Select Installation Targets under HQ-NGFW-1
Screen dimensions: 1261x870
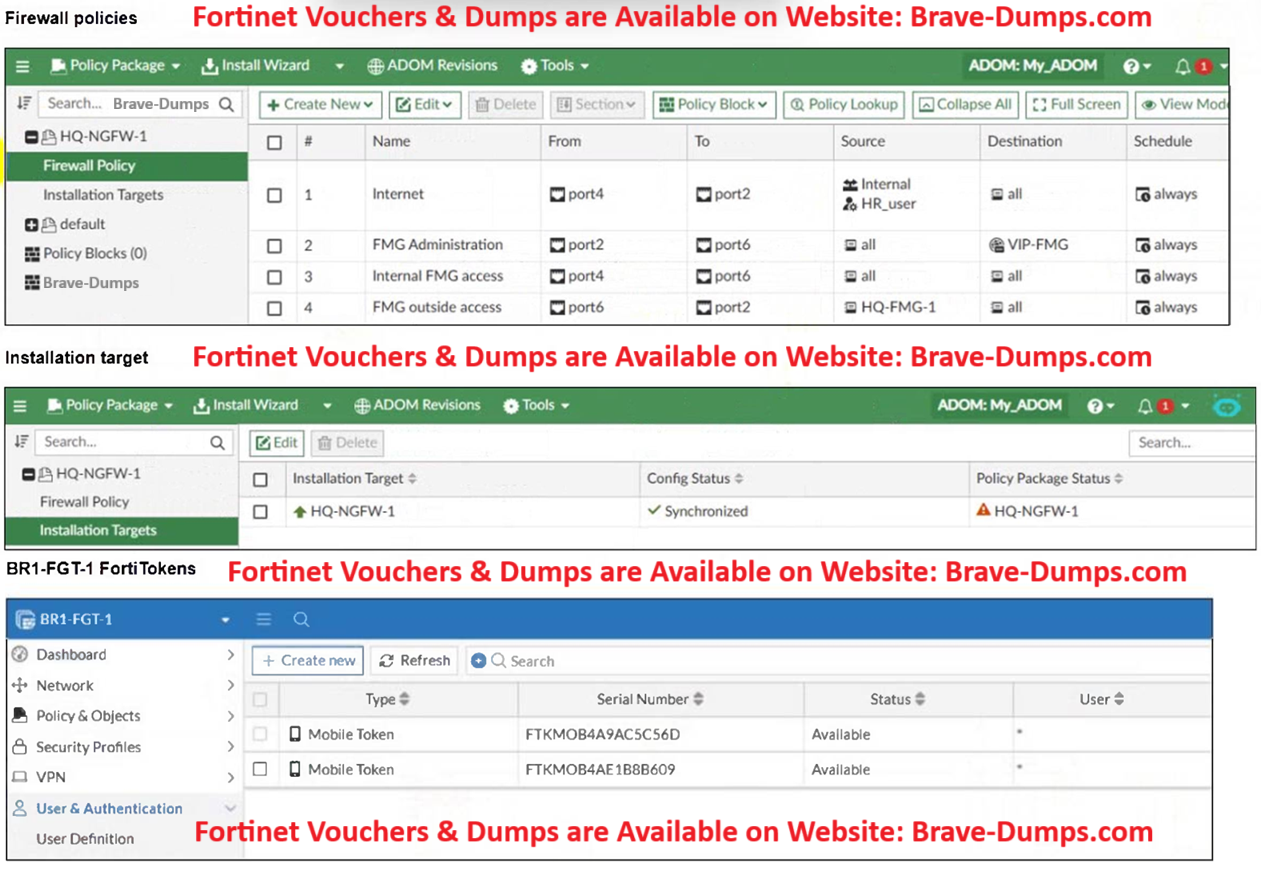103,195
